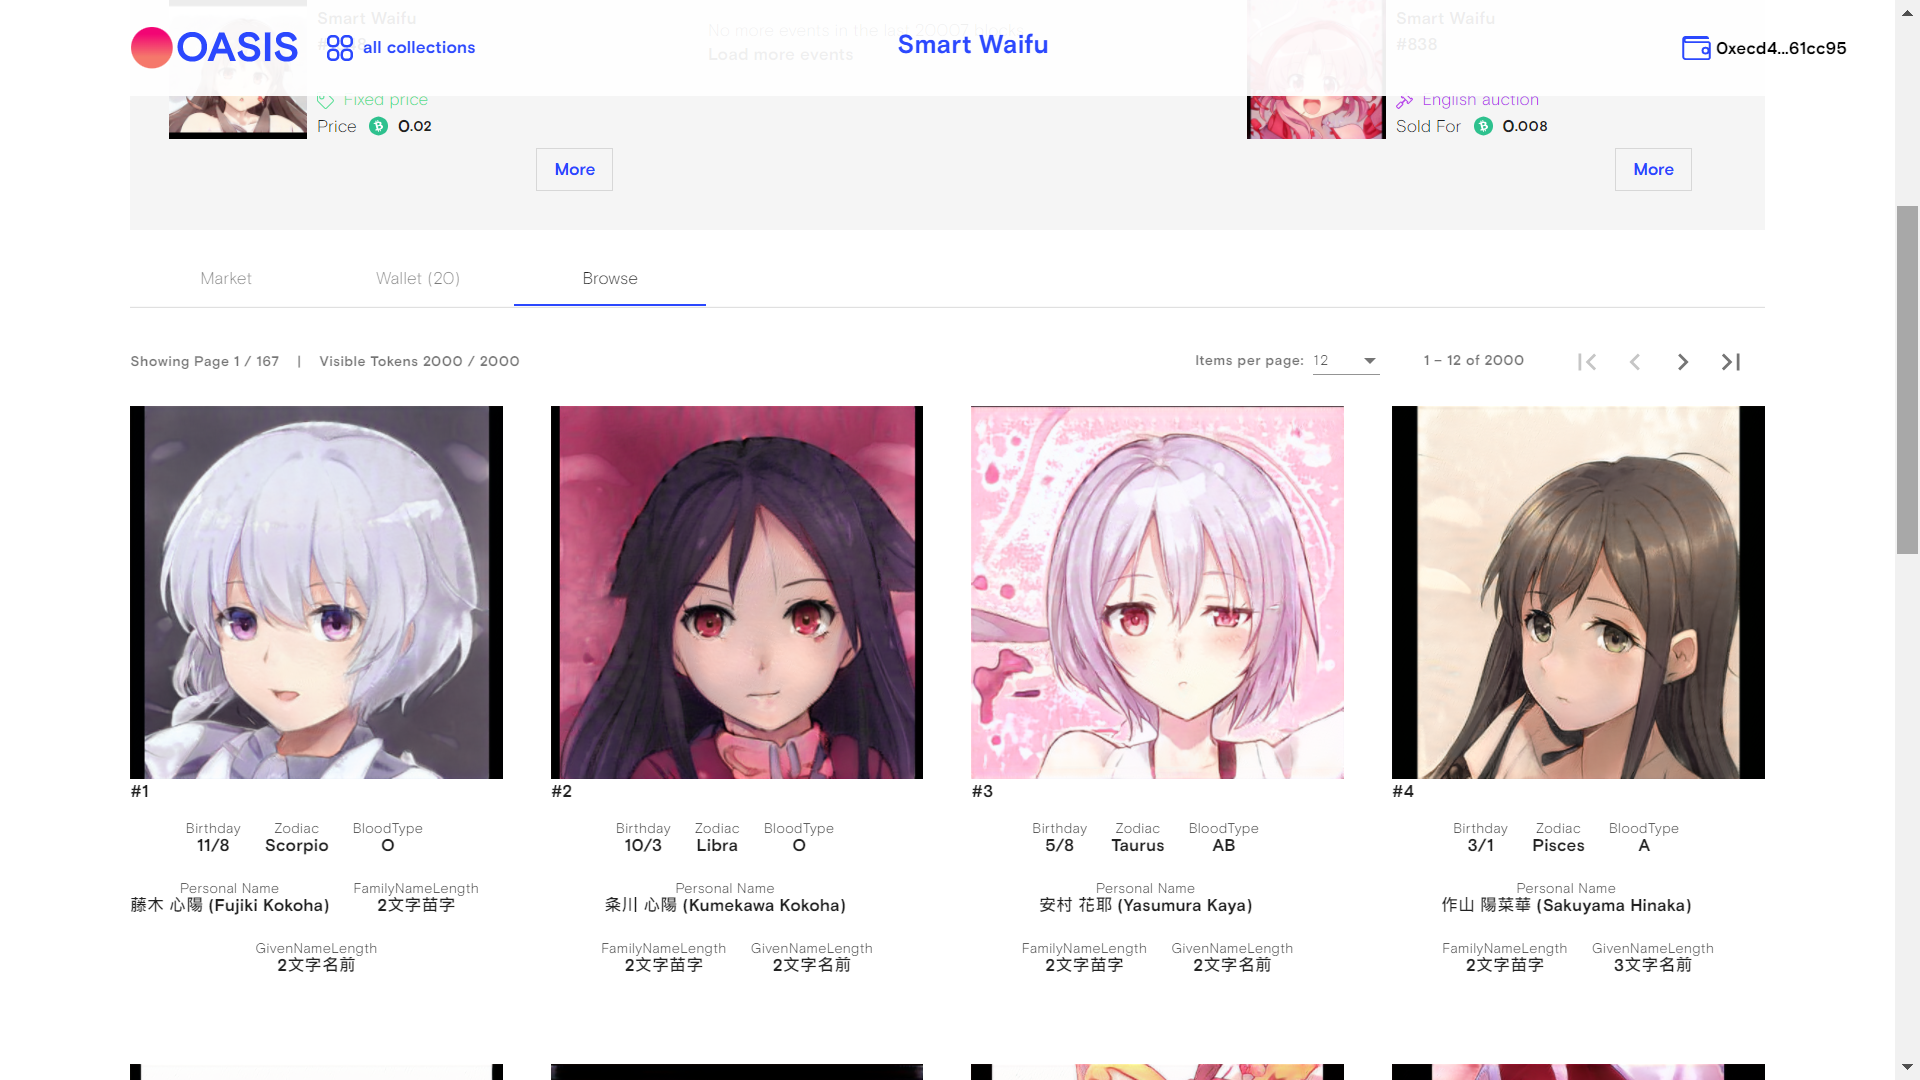The height and width of the screenshot is (1080, 1920).
Task: Click More under the Fixed price listing
Action: (x=574, y=170)
